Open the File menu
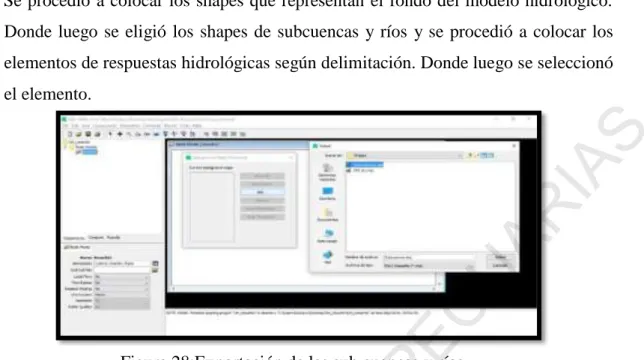The image size is (644, 360). click(x=66, y=126)
